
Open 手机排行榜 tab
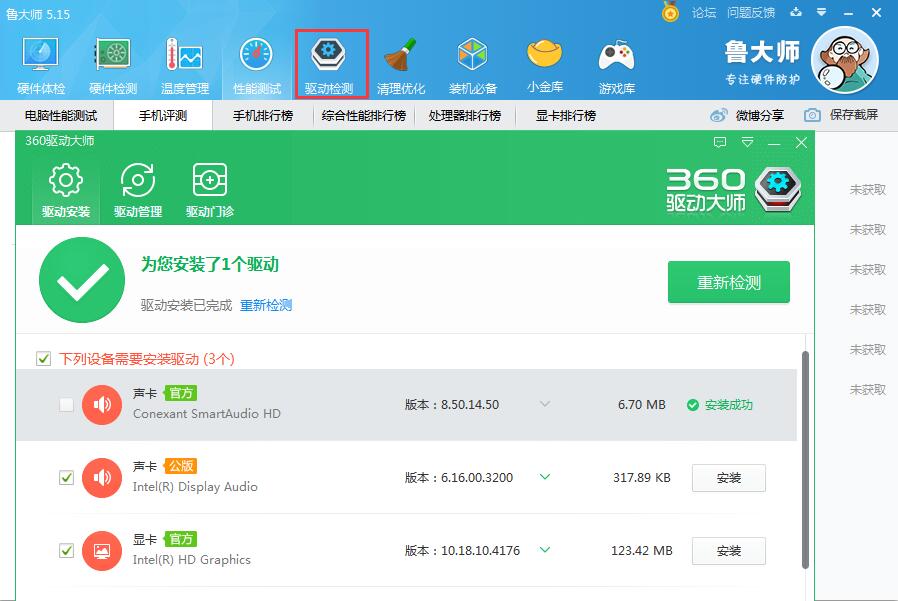point(263,116)
